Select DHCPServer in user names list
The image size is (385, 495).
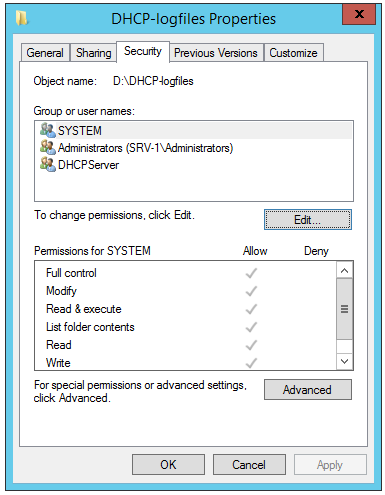point(194,165)
